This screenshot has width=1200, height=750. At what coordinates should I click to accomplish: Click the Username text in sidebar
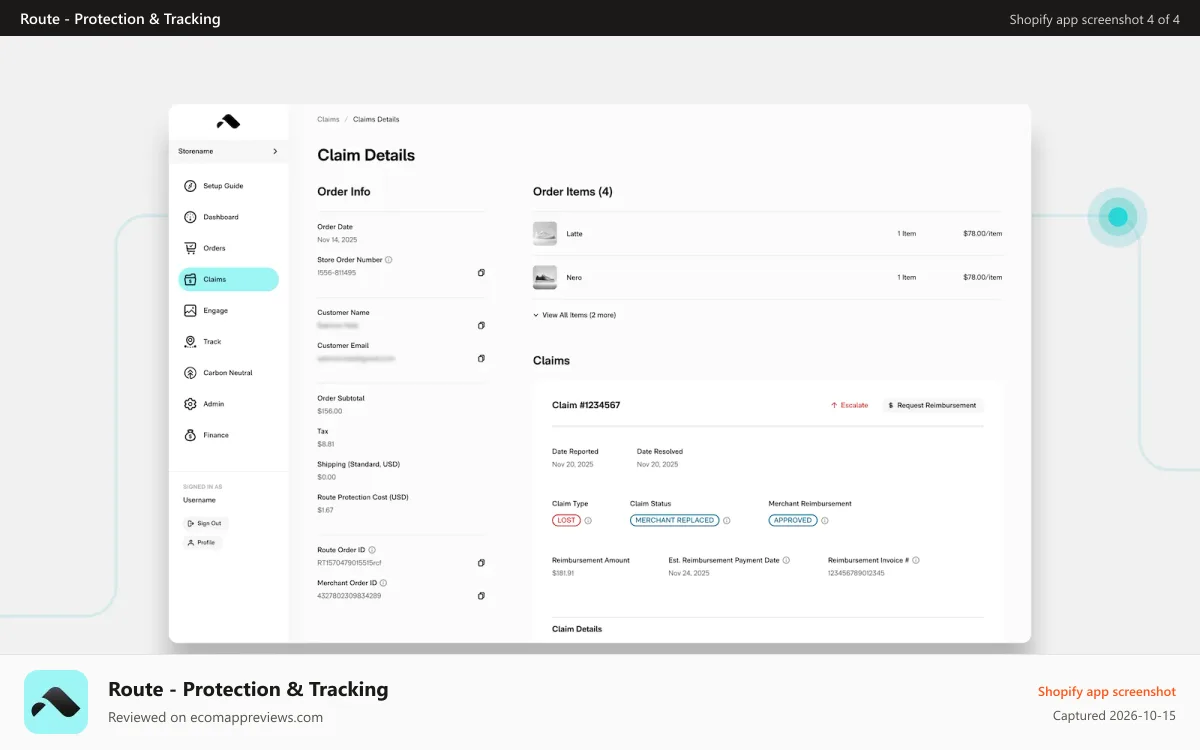[199, 500]
